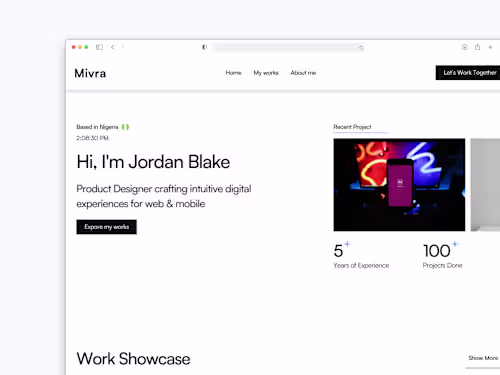Click the Let's Work Together button

point(468,73)
